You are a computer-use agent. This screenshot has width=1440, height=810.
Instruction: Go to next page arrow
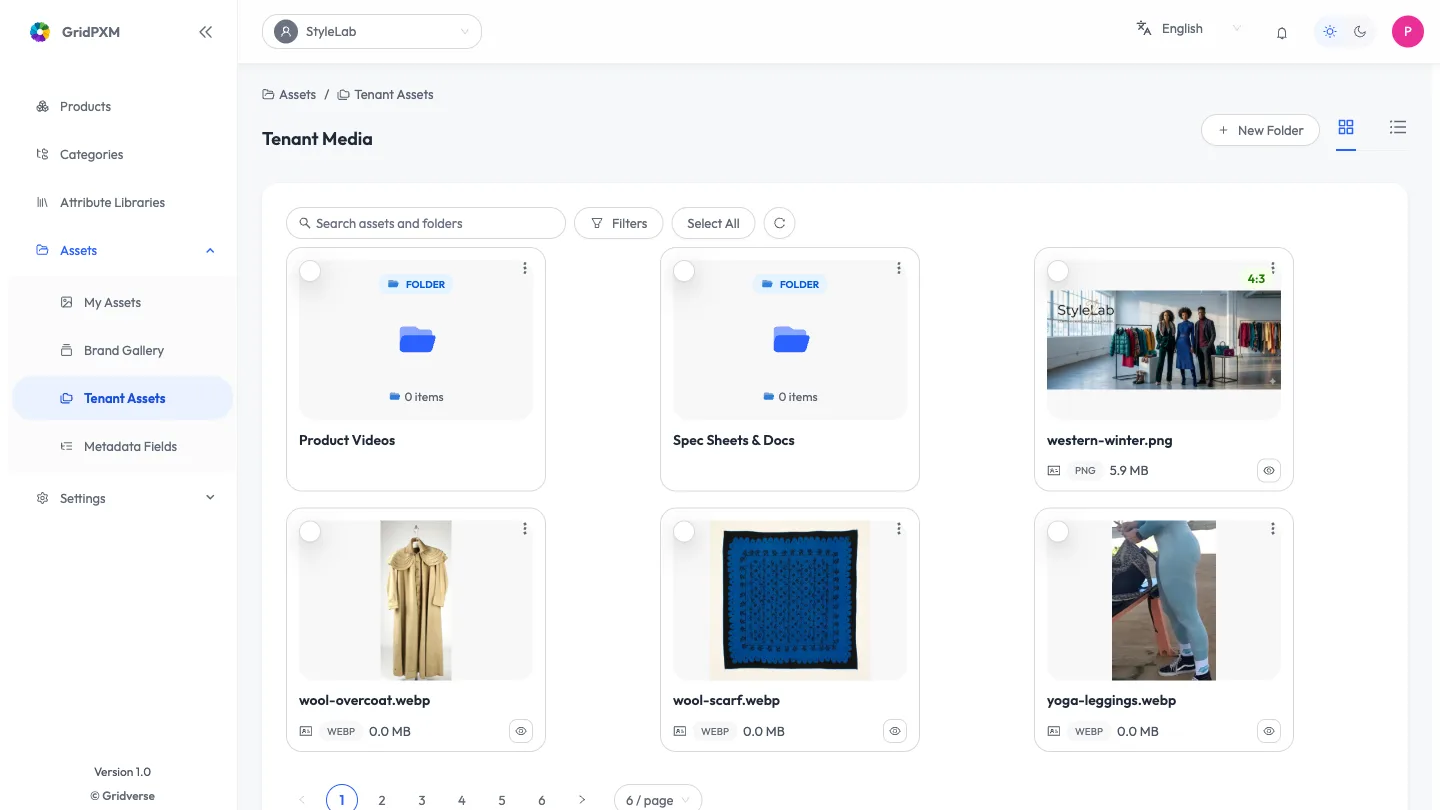point(582,800)
